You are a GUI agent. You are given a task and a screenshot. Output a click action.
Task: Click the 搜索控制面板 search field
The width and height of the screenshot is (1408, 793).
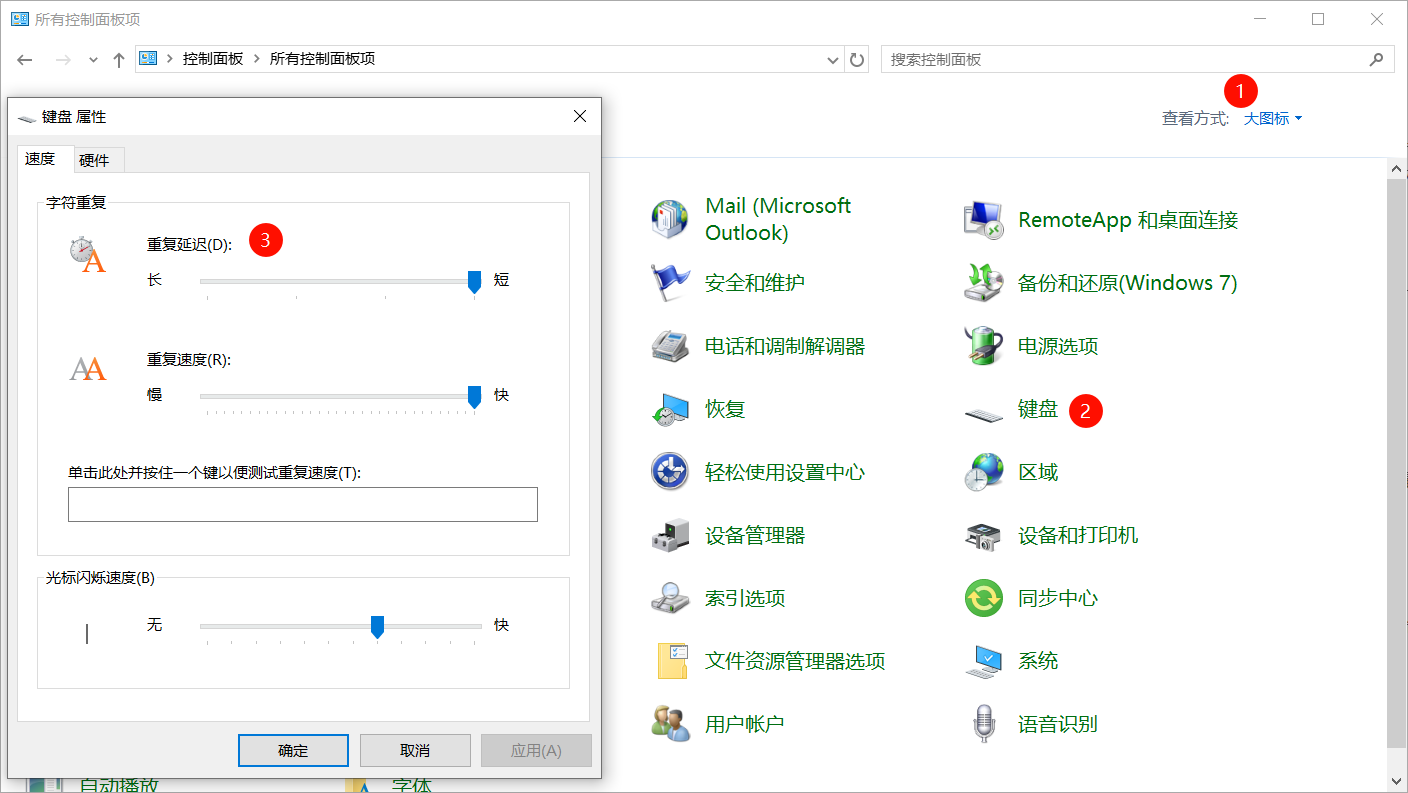click(x=1125, y=60)
